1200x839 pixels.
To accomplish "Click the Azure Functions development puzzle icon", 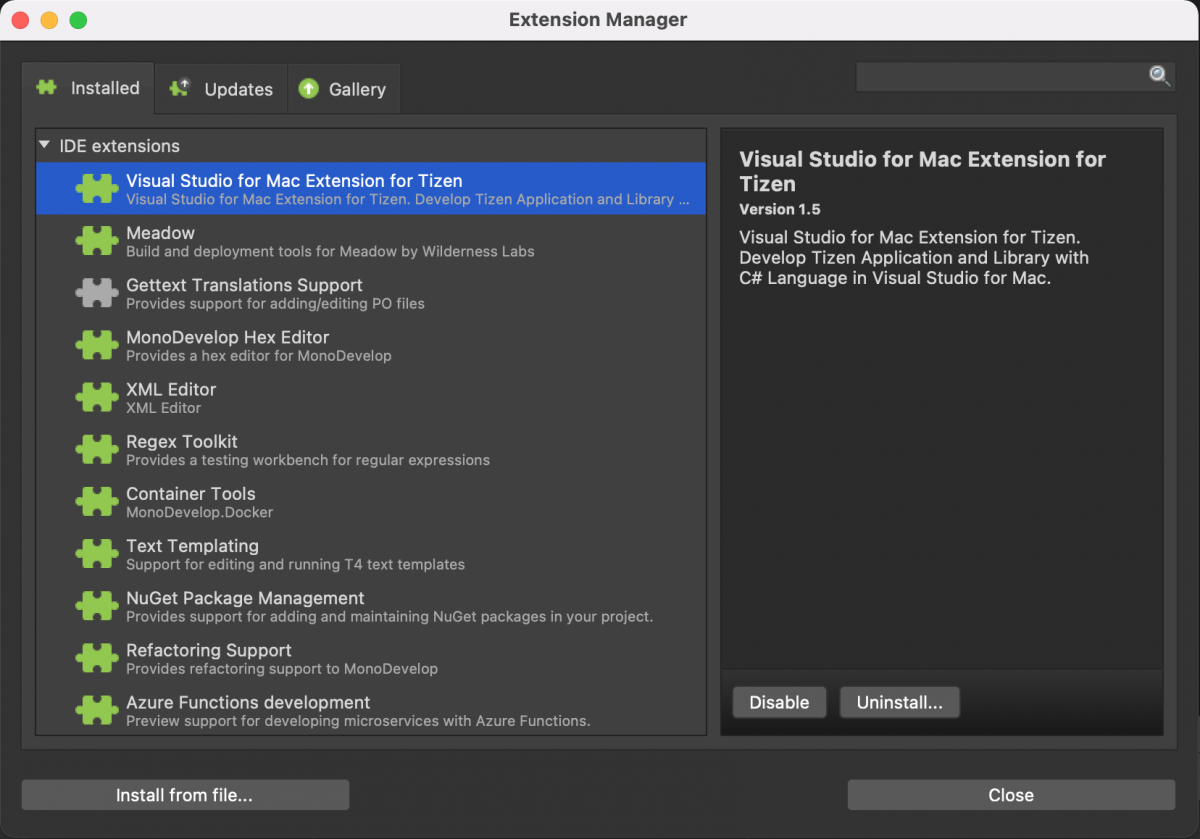I will [x=97, y=710].
